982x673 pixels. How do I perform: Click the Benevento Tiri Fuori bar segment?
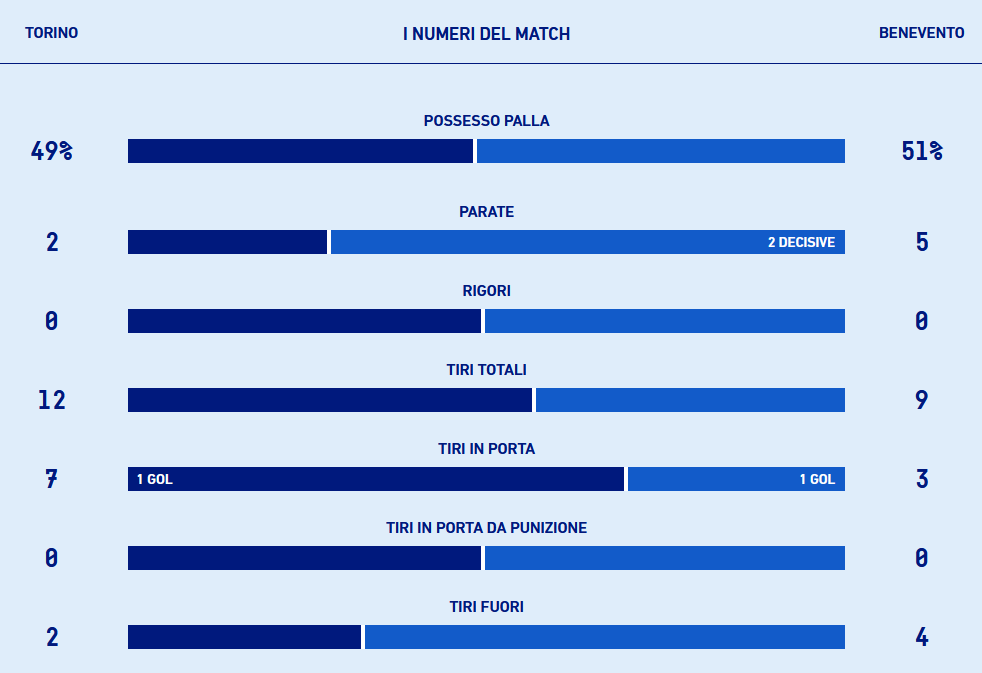(604, 637)
